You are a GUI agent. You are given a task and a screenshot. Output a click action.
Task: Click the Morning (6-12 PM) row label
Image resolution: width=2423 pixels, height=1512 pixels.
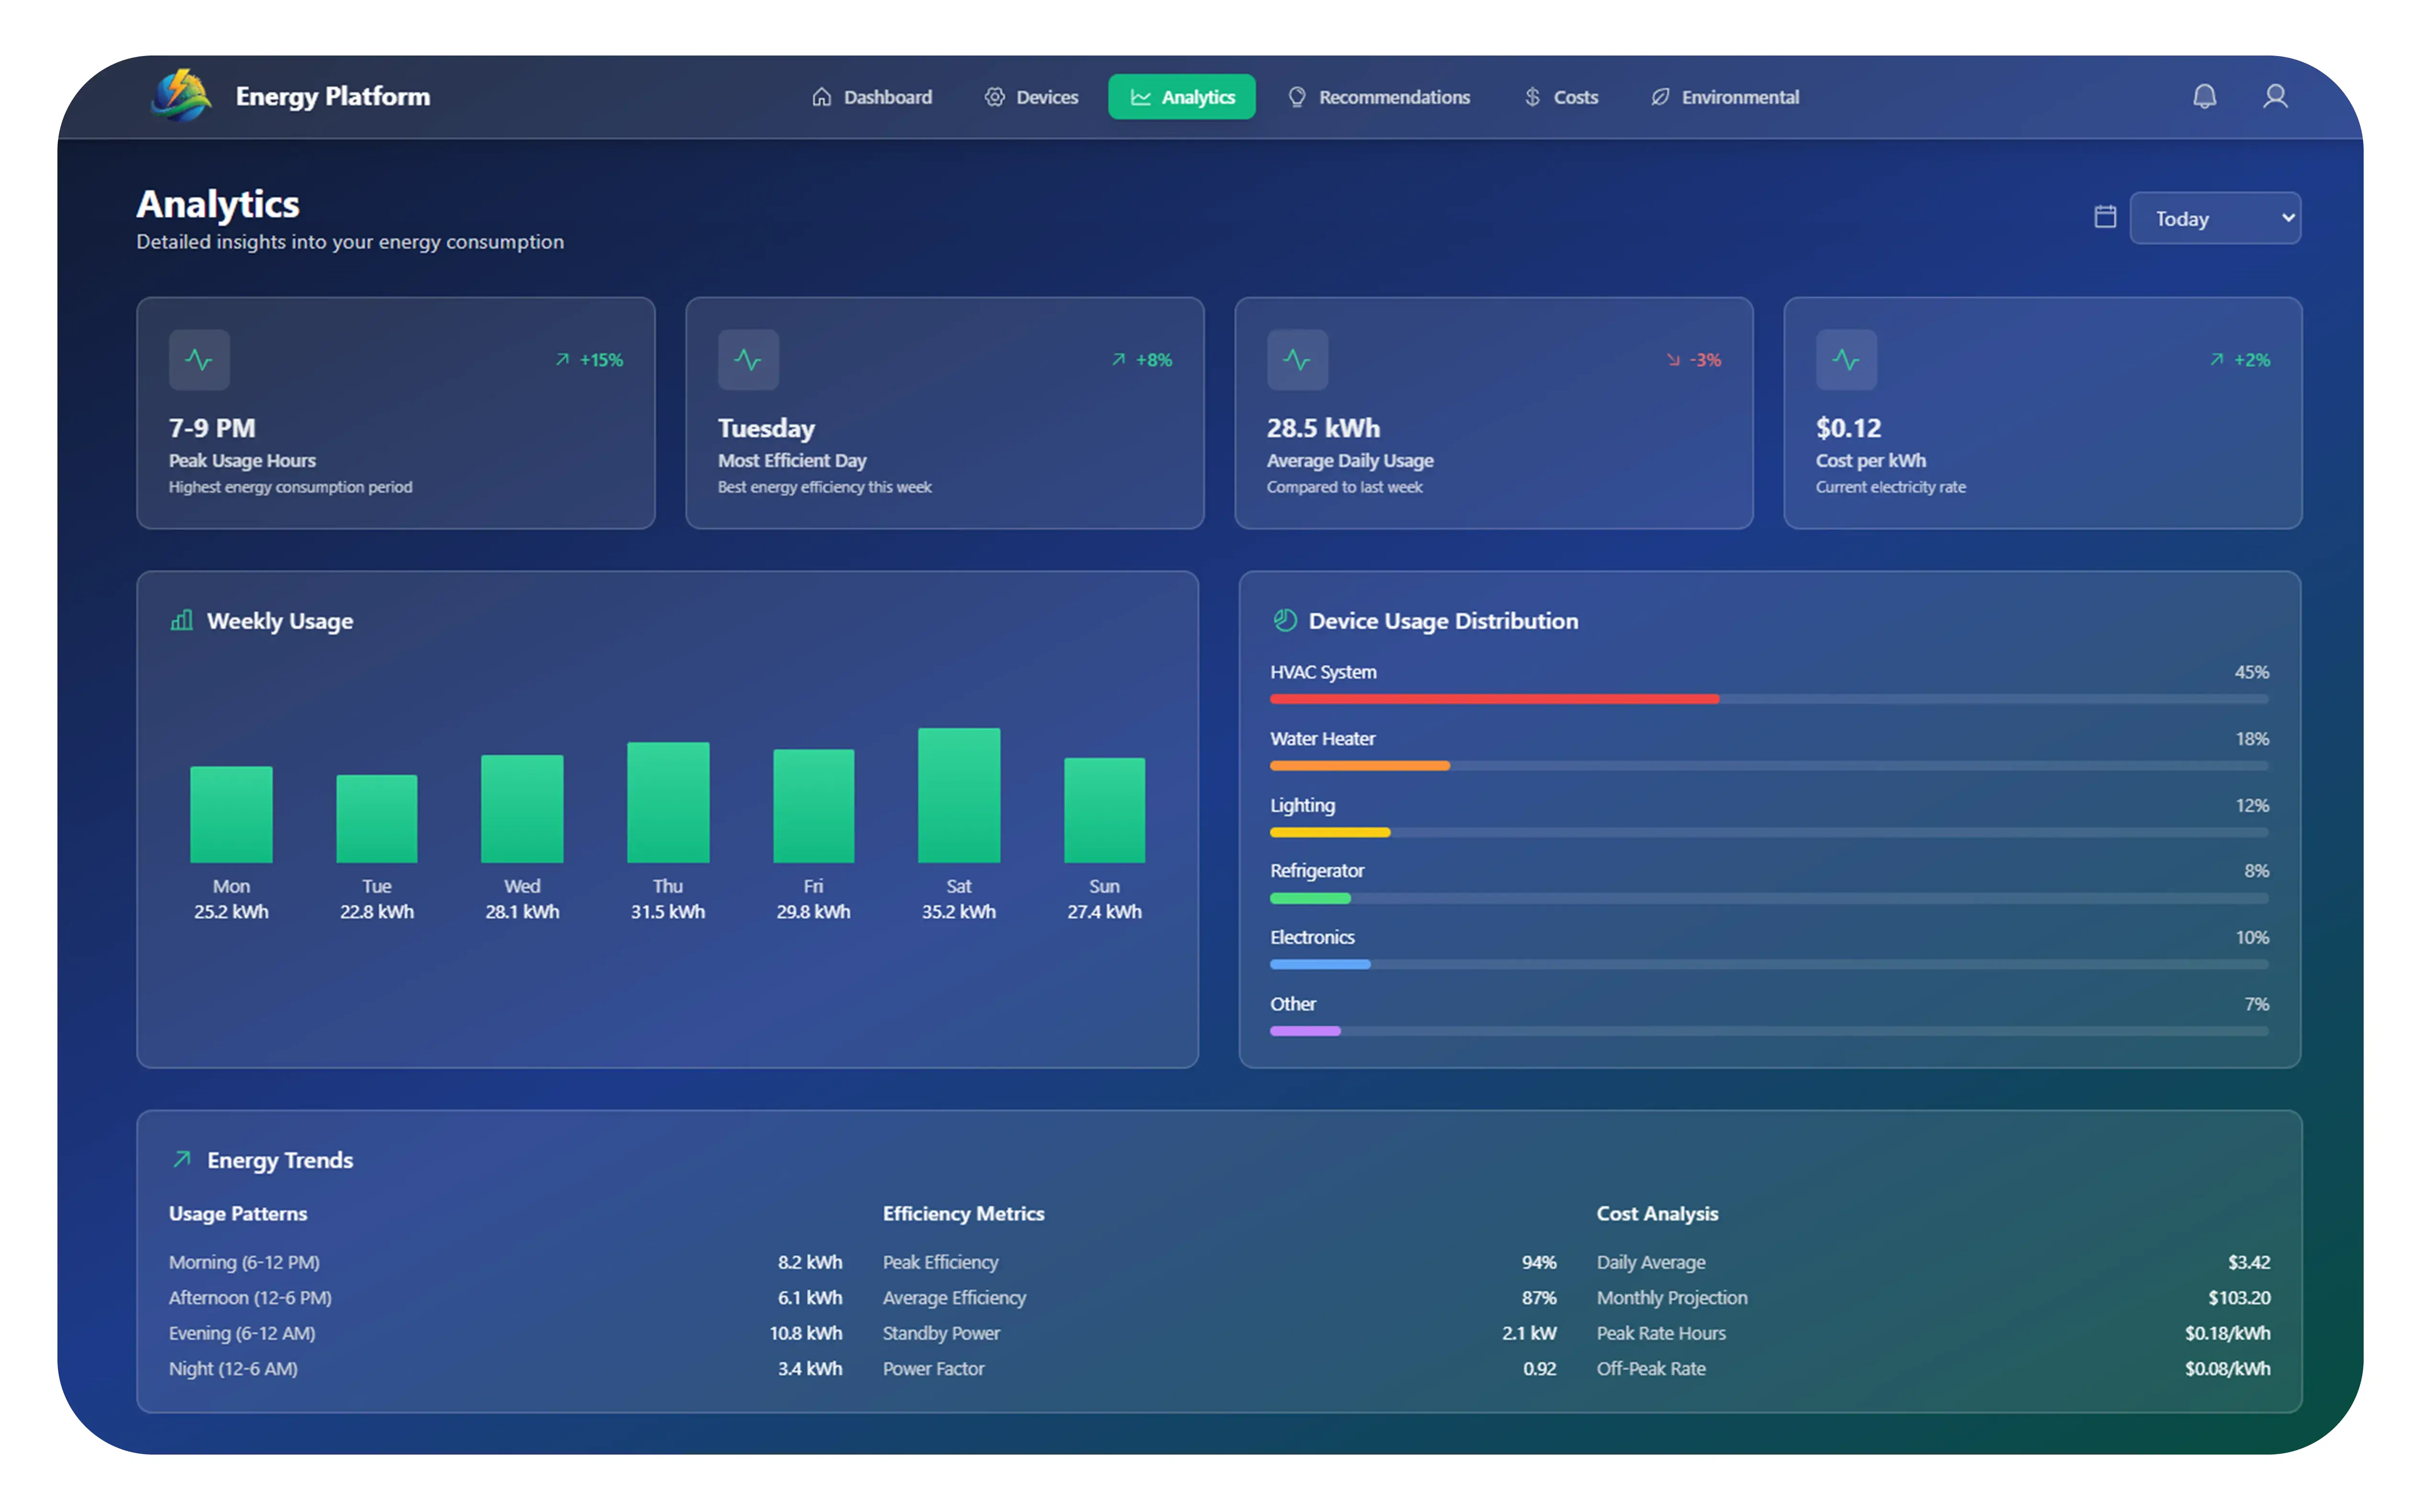point(244,1262)
